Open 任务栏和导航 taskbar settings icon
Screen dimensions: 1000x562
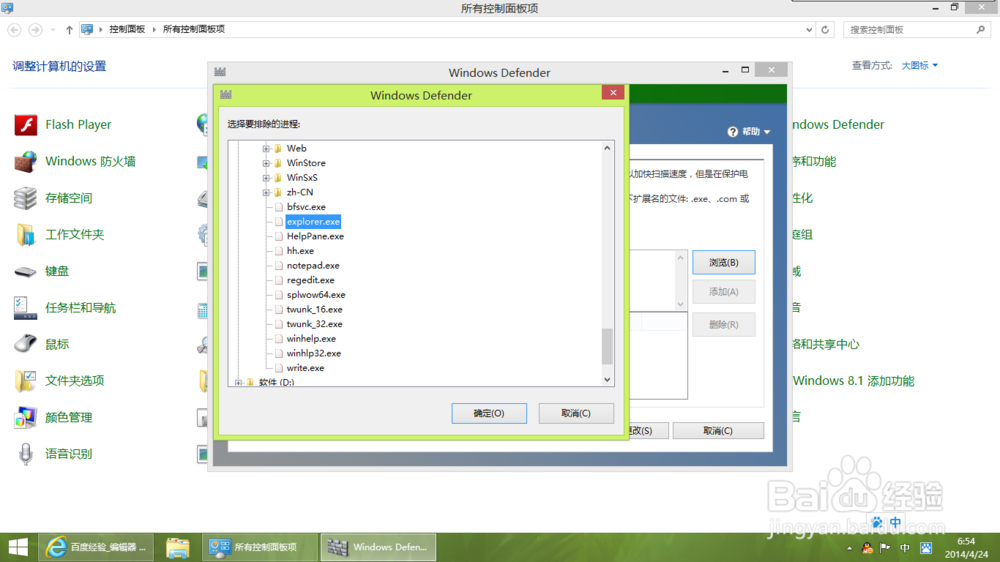pyautogui.click(x=26, y=308)
